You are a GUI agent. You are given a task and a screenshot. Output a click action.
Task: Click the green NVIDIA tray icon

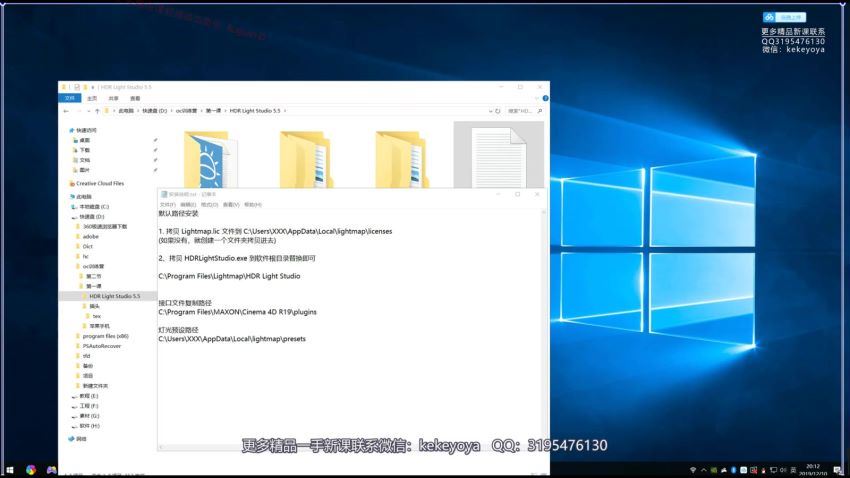pos(714,470)
